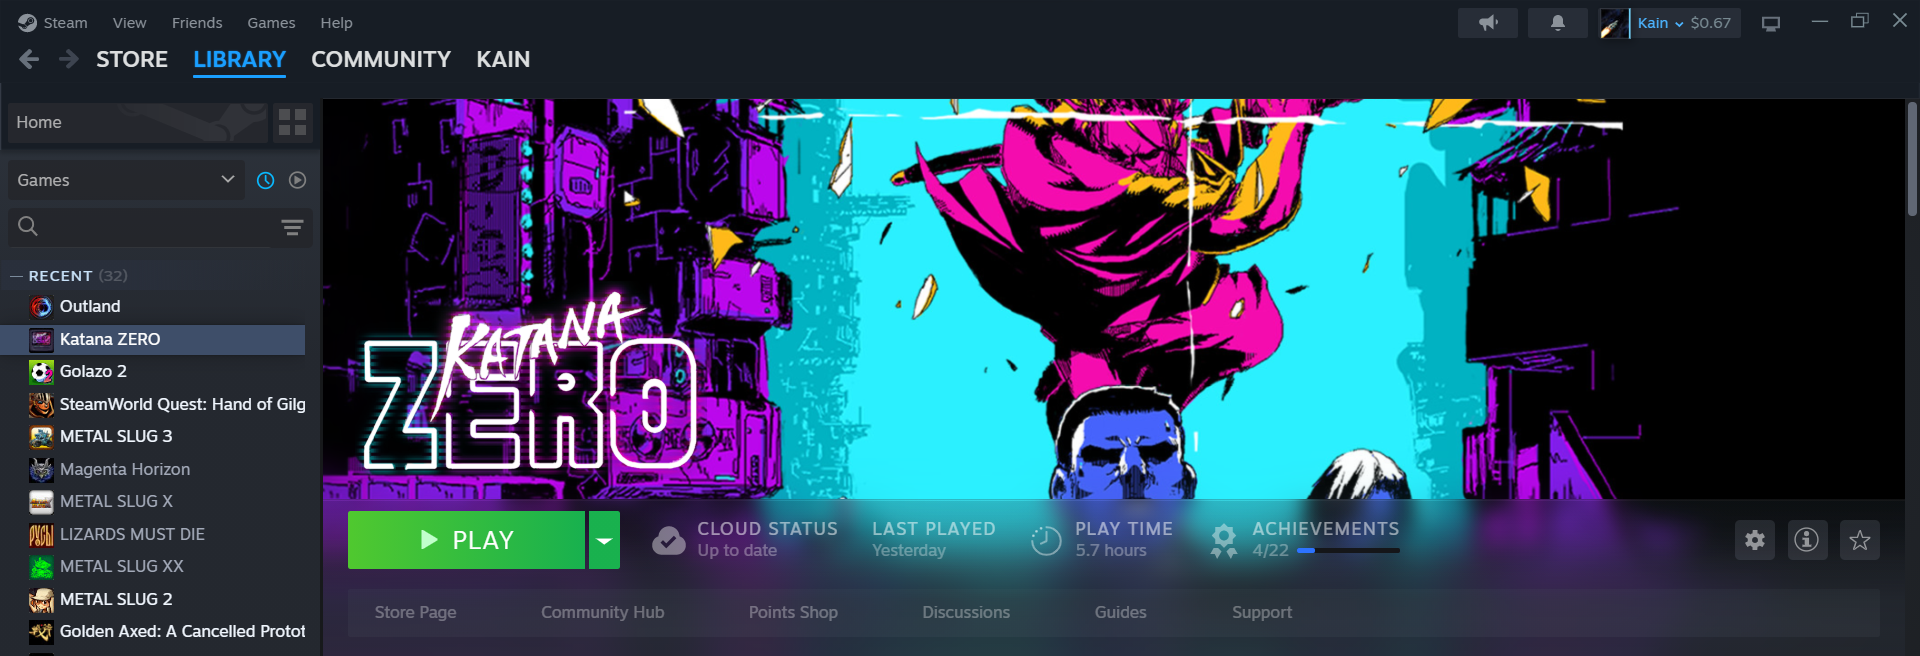Screen dimensions: 1920x656
Task: Switch to collections grid view
Action: pyautogui.click(x=292, y=122)
